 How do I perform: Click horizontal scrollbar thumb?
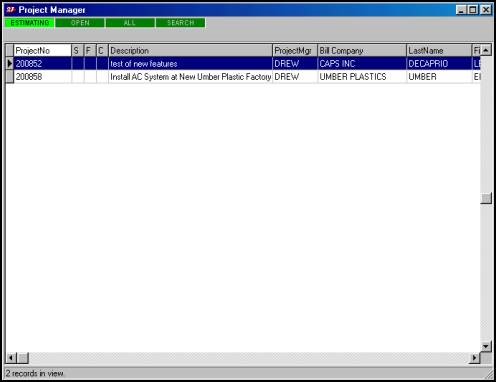tap(23, 358)
